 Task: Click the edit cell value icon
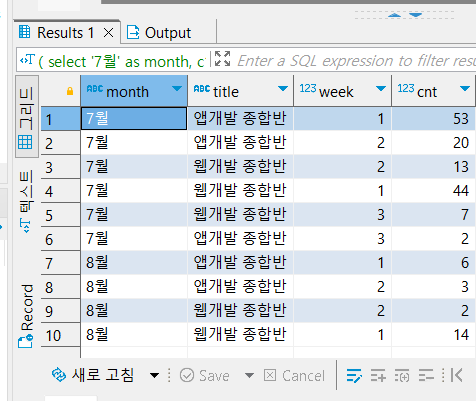click(354, 376)
